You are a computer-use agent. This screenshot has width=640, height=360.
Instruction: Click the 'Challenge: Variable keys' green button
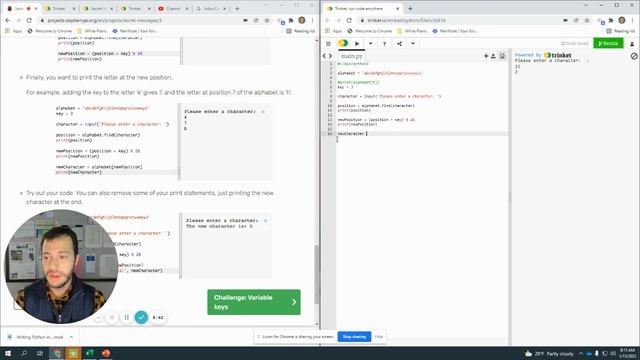click(x=253, y=302)
